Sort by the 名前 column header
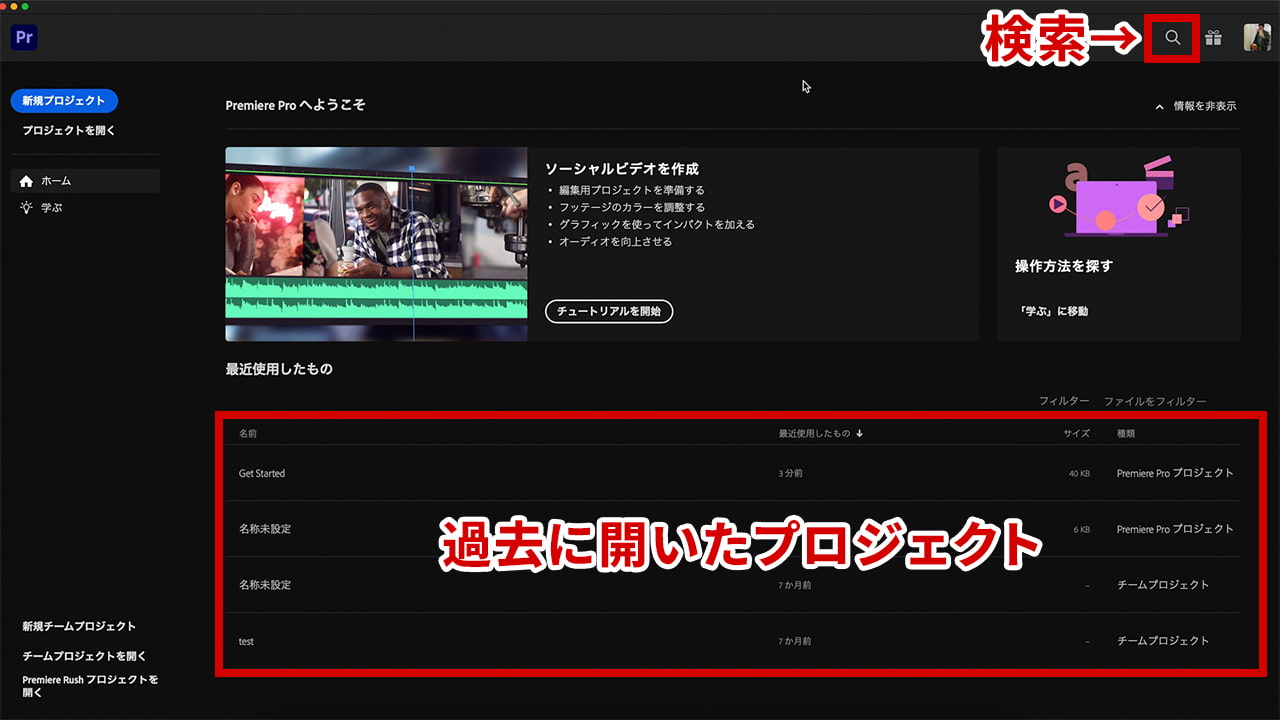This screenshot has height=720, width=1280. coord(248,433)
